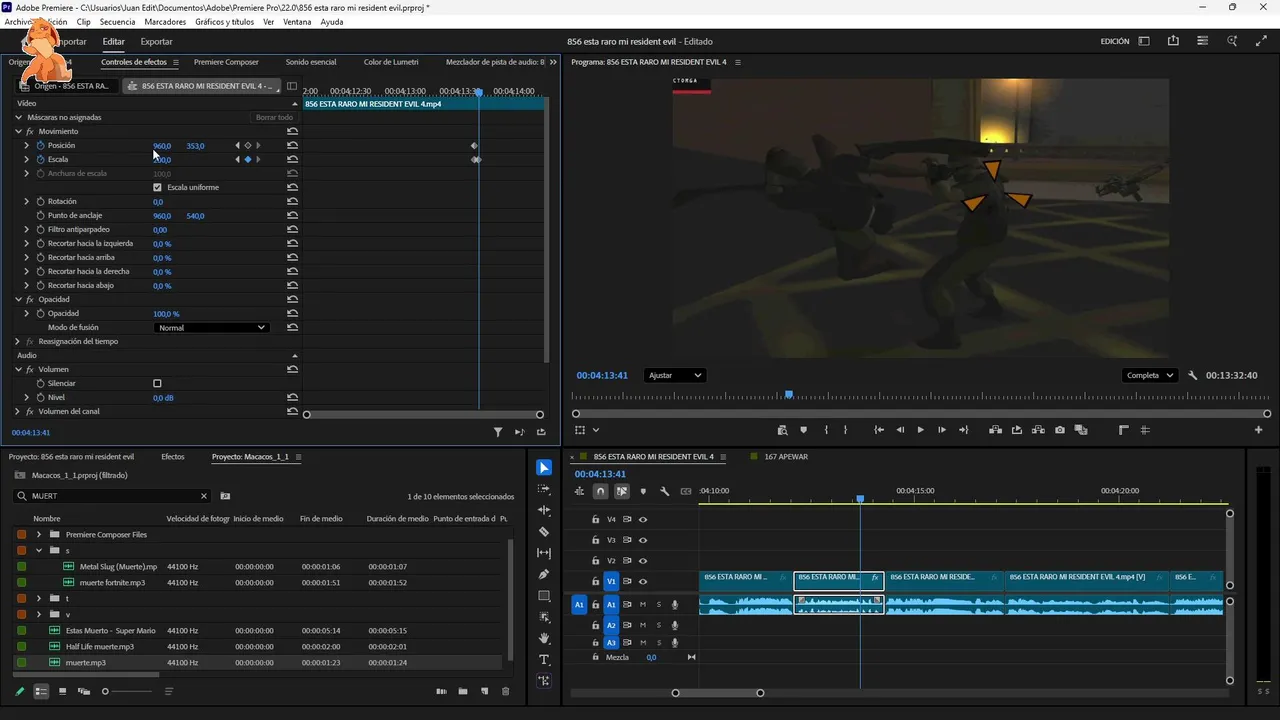Toggle animation stopwatch for Rotación
1280x720 pixels.
click(x=40, y=202)
